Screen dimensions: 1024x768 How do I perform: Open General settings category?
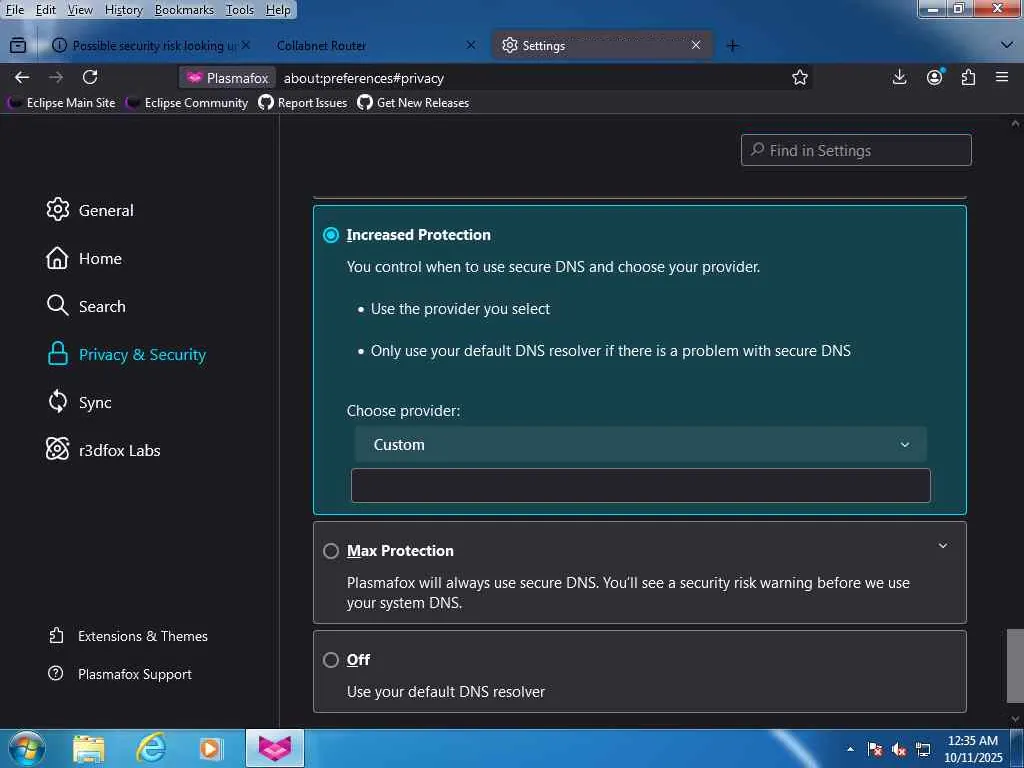90,210
